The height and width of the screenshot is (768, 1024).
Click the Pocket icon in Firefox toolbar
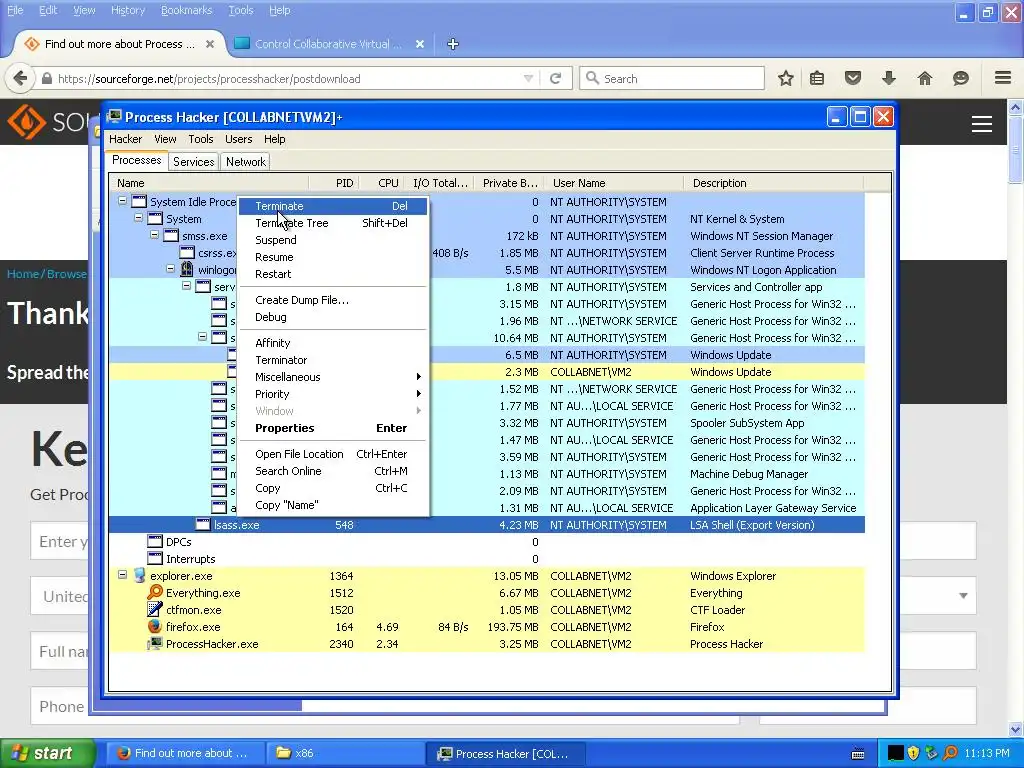click(853, 78)
